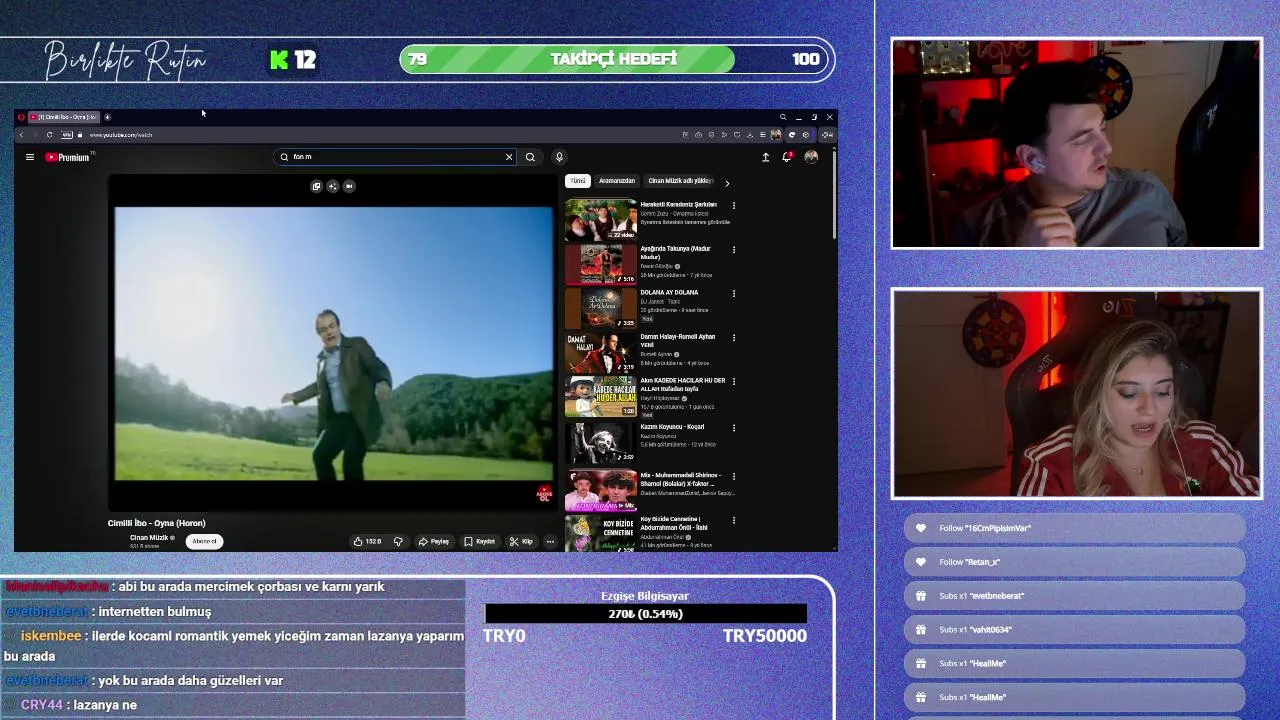Click Follow 'Retan_x' event row
The width and height of the screenshot is (1280, 720).
tap(1075, 562)
